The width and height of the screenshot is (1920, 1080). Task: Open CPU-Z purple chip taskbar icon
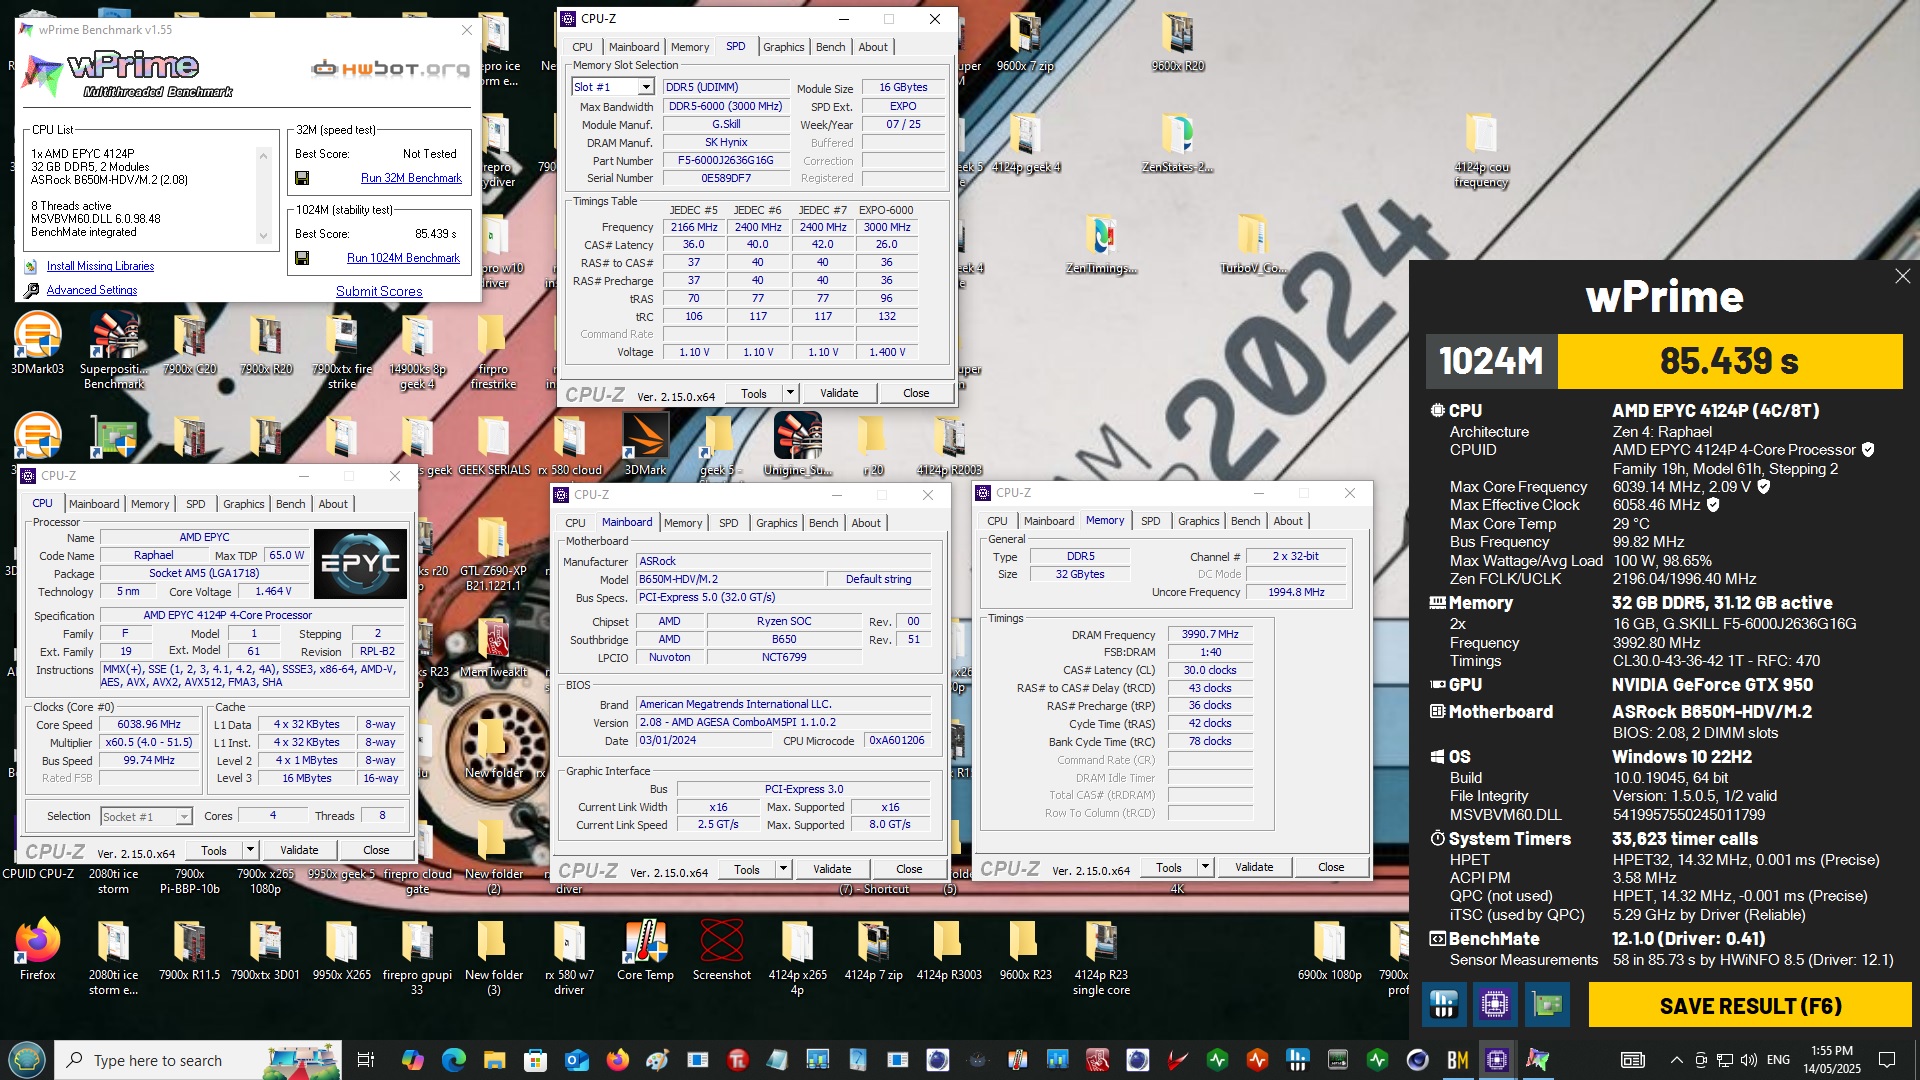point(1497,1060)
